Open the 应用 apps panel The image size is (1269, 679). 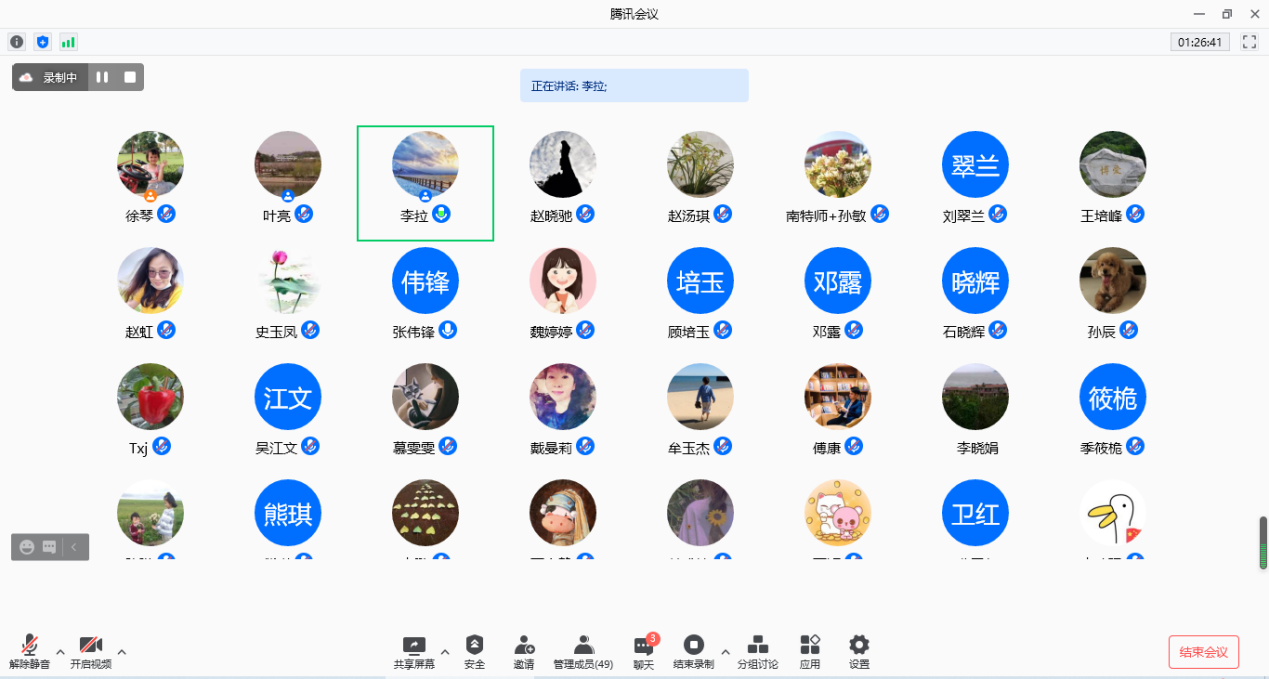pos(809,651)
